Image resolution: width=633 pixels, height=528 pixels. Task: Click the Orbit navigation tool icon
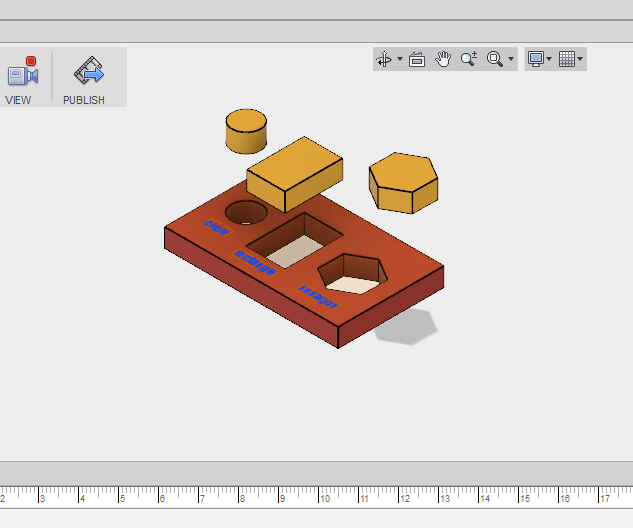click(x=384, y=59)
